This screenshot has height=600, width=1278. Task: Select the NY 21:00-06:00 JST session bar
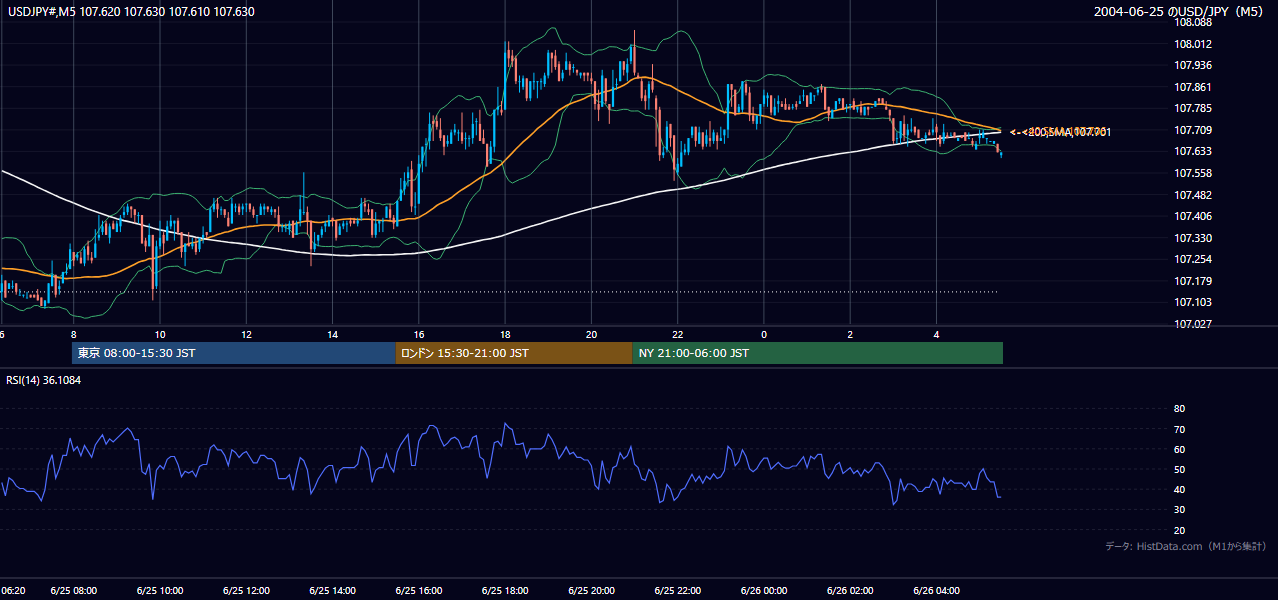point(817,353)
